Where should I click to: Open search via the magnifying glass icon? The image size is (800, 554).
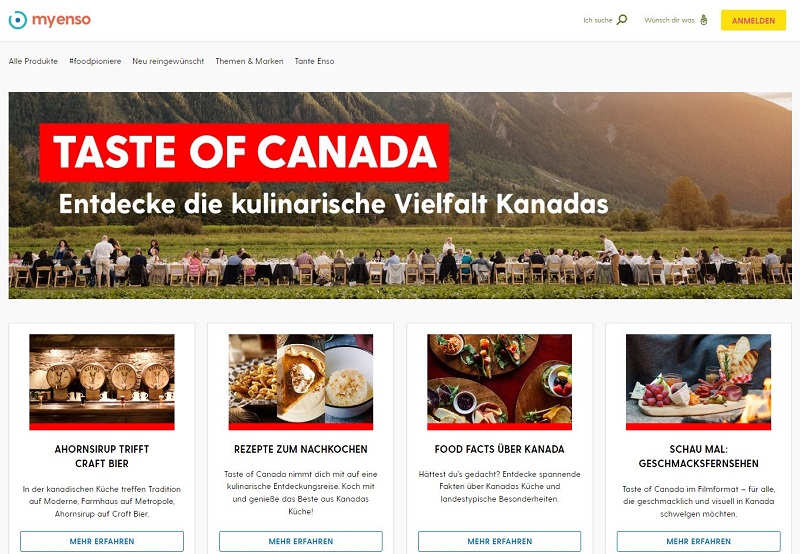point(622,20)
